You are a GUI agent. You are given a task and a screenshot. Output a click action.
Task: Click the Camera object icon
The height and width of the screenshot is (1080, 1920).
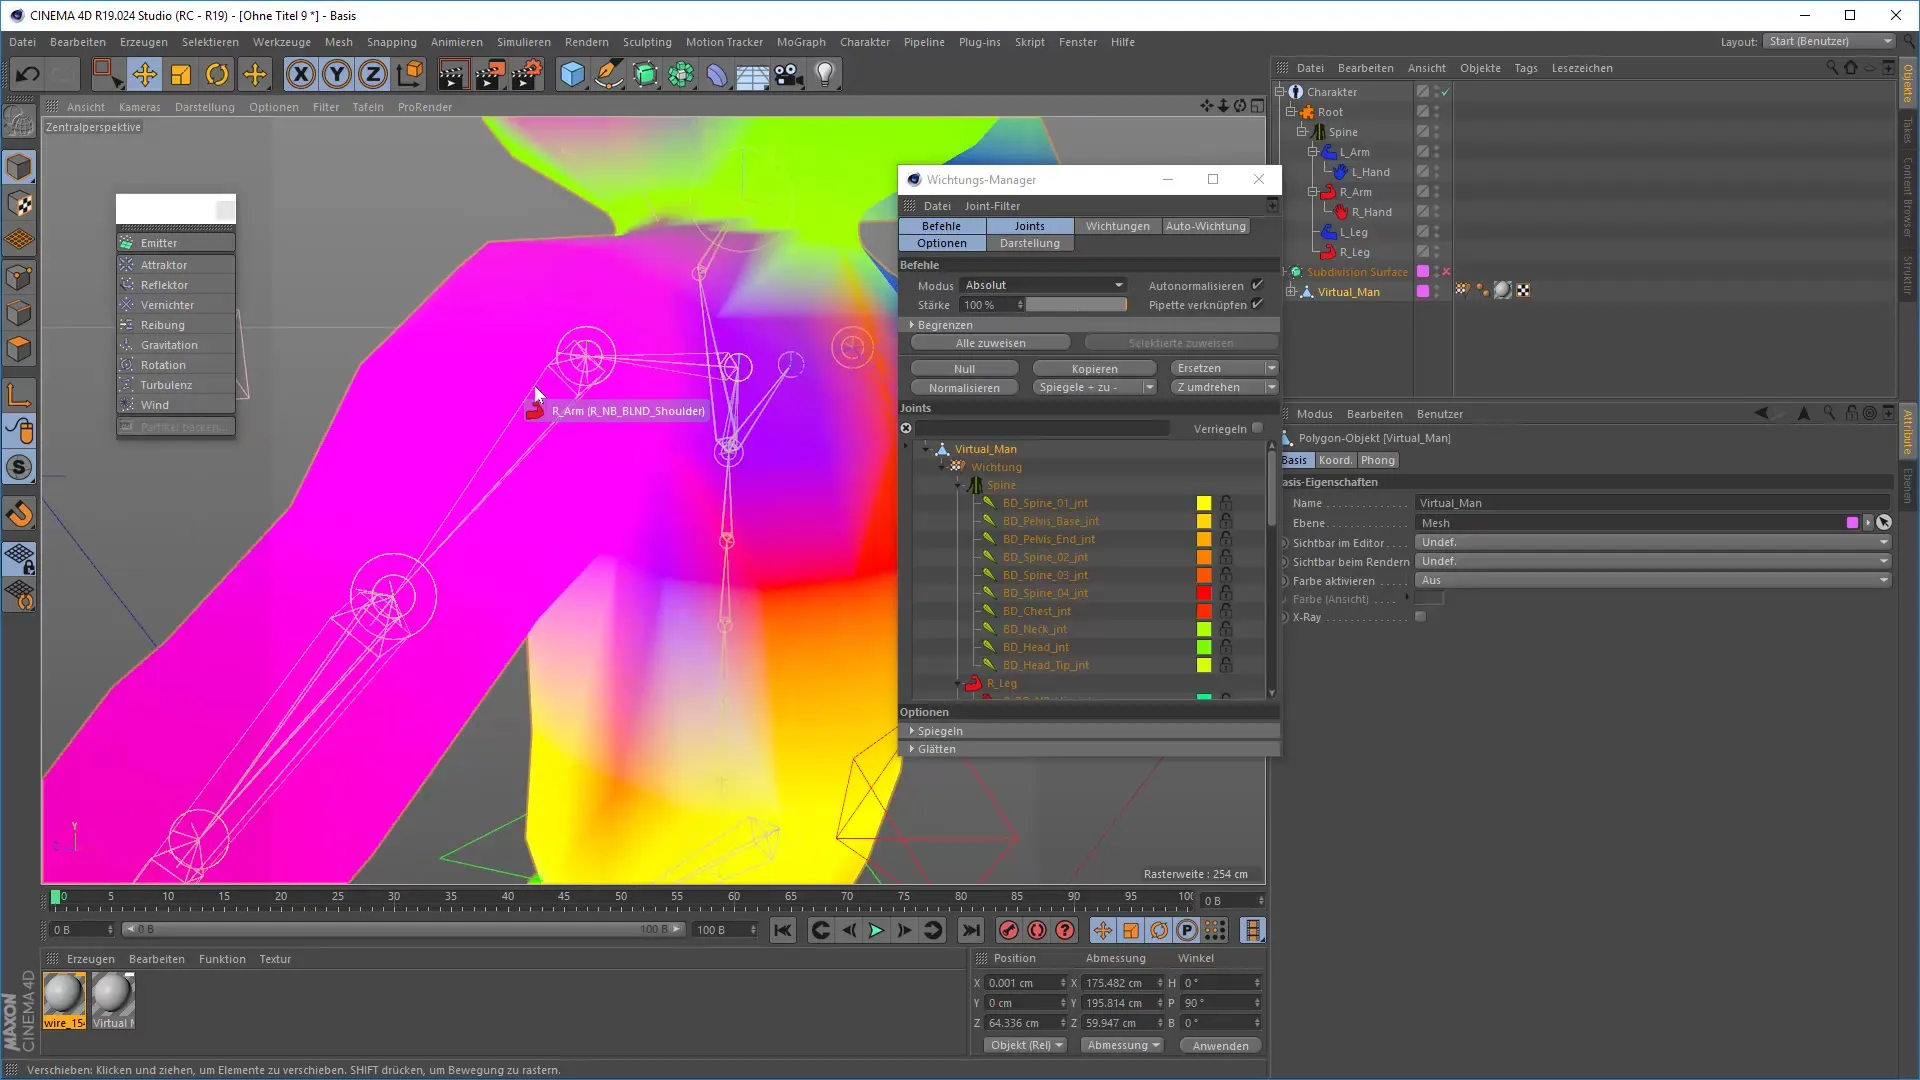point(789,74)
